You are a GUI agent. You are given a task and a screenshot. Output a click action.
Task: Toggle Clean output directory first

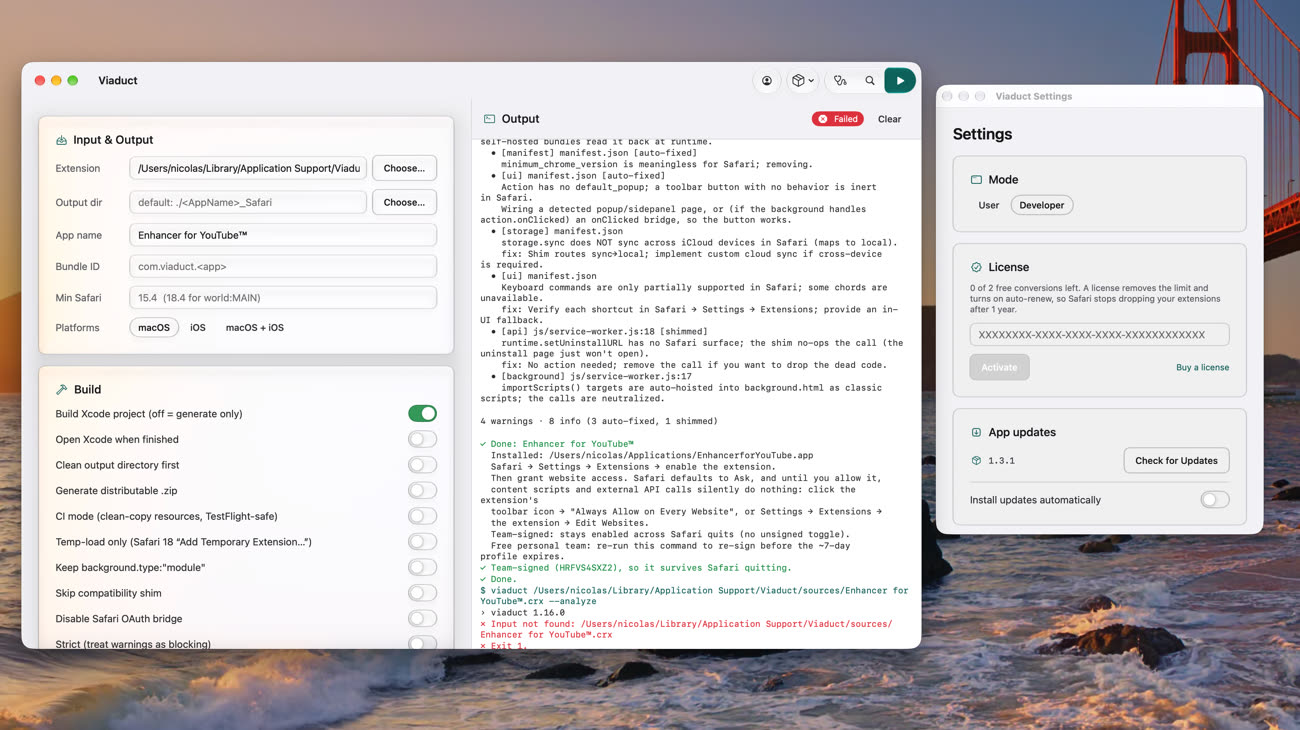tap(422, 465)
